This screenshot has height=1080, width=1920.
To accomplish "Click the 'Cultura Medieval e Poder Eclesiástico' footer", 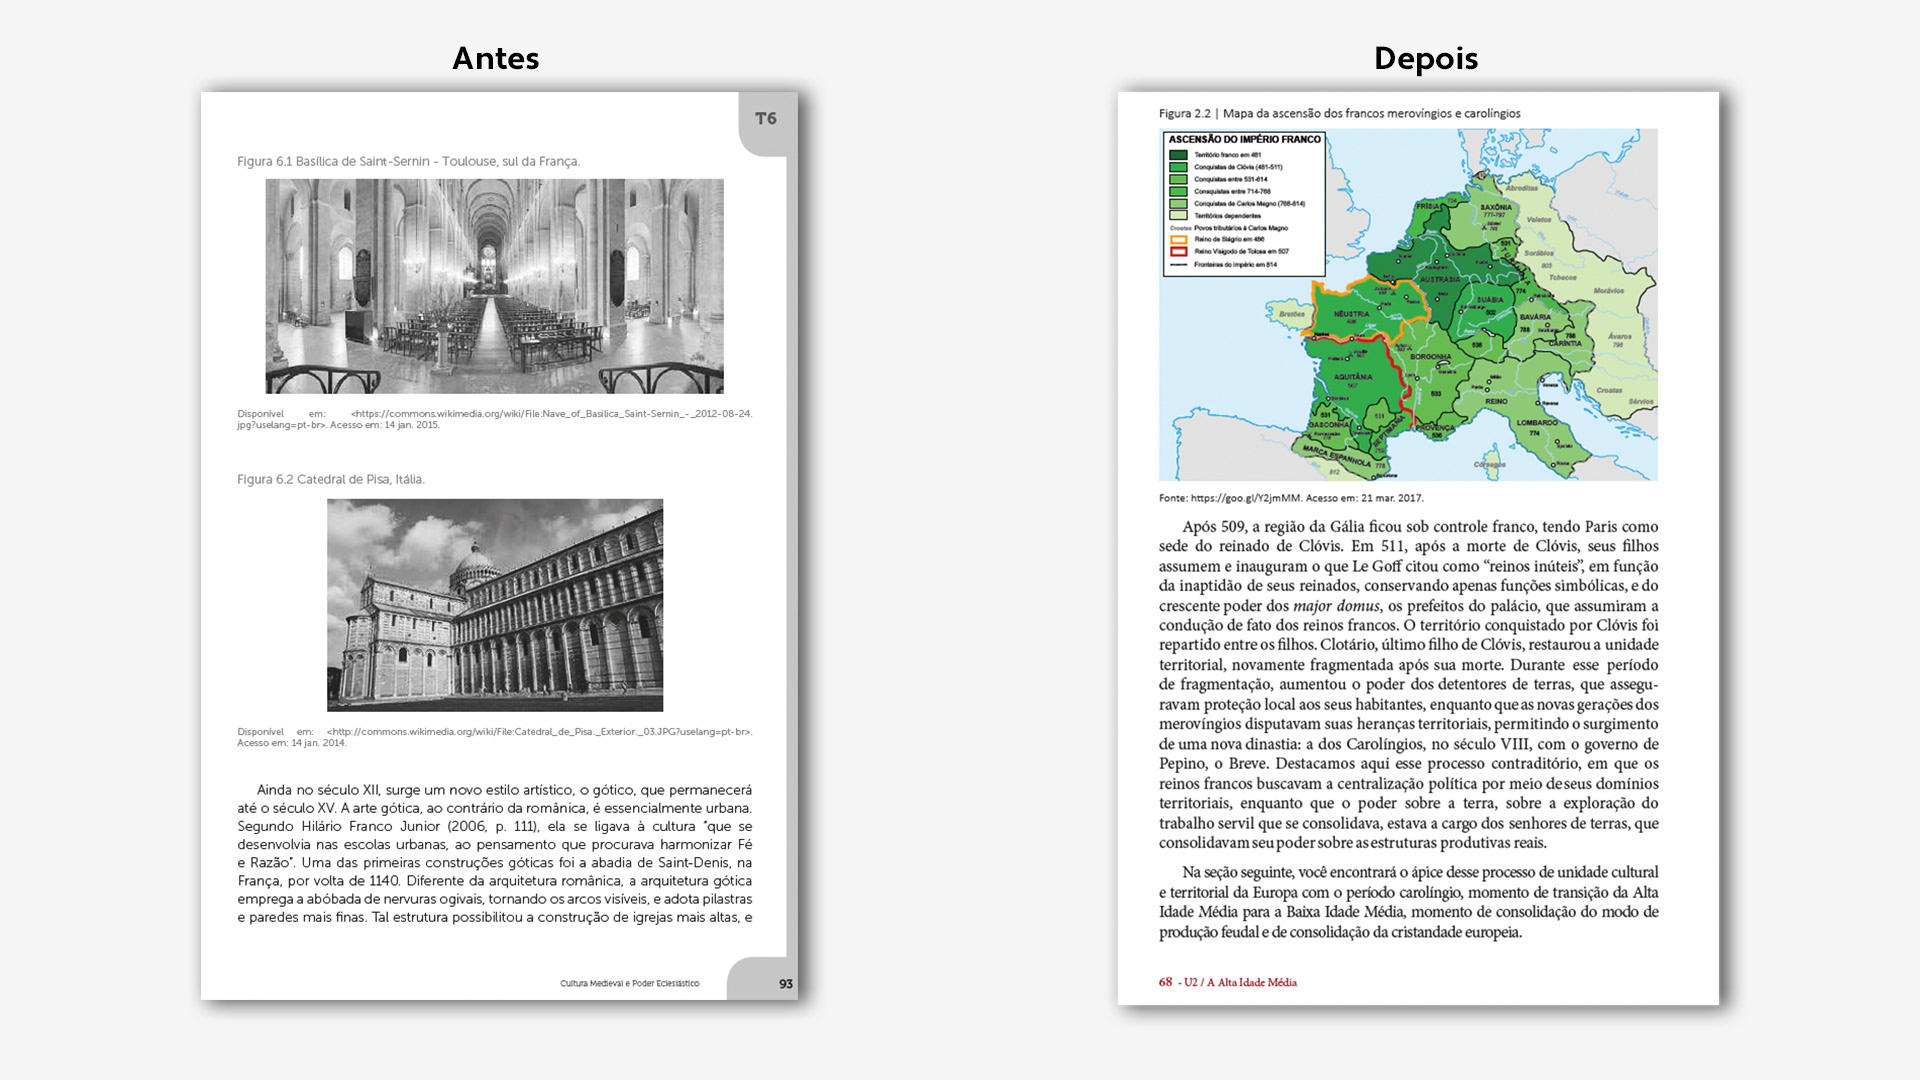I will (629, 984).
